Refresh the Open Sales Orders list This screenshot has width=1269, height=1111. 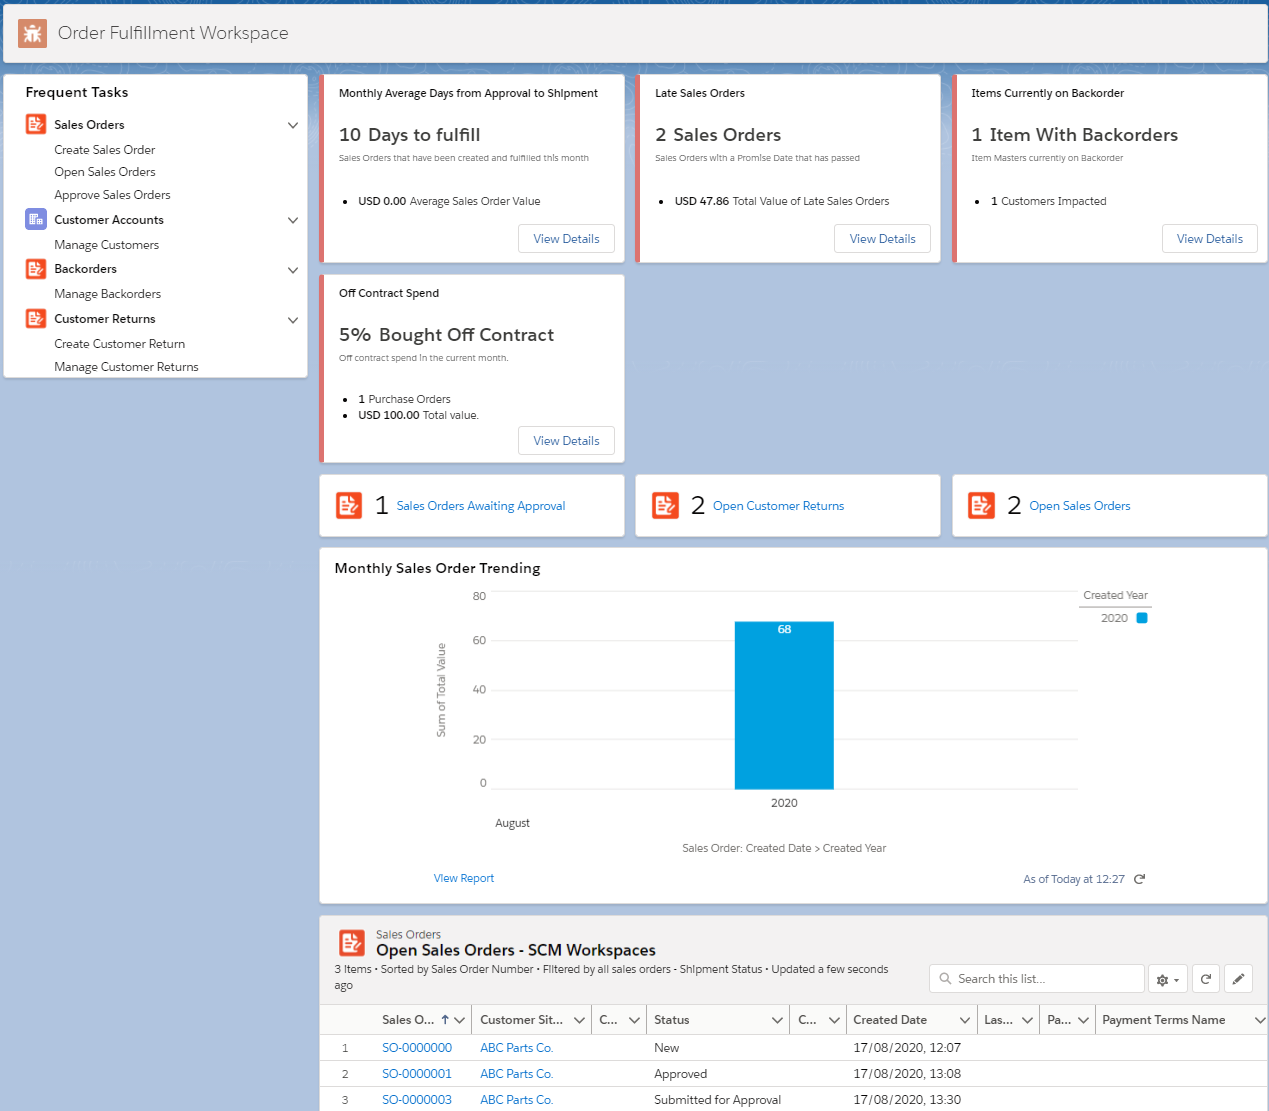tap(1205, 978)
